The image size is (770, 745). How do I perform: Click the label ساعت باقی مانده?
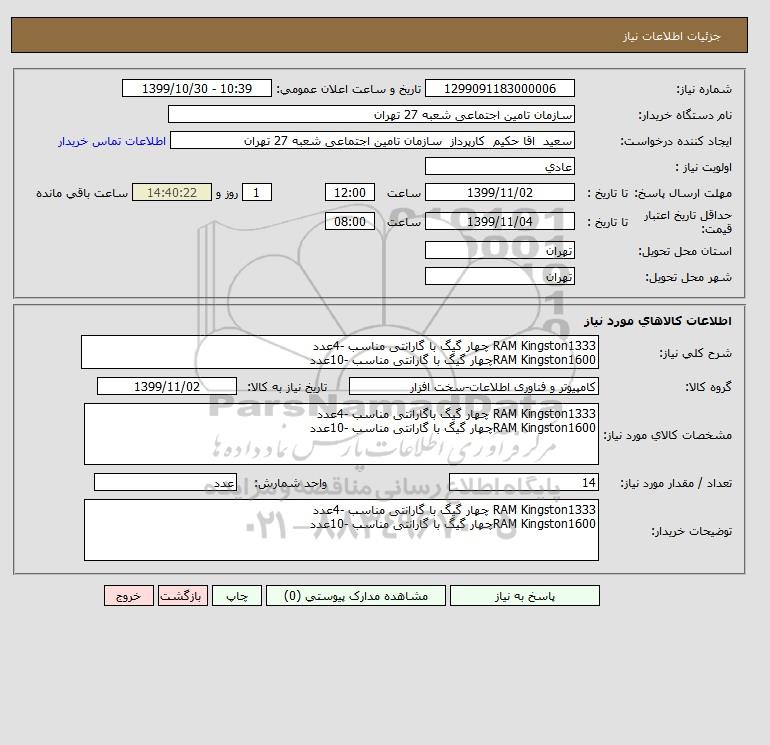click(82, 193)
